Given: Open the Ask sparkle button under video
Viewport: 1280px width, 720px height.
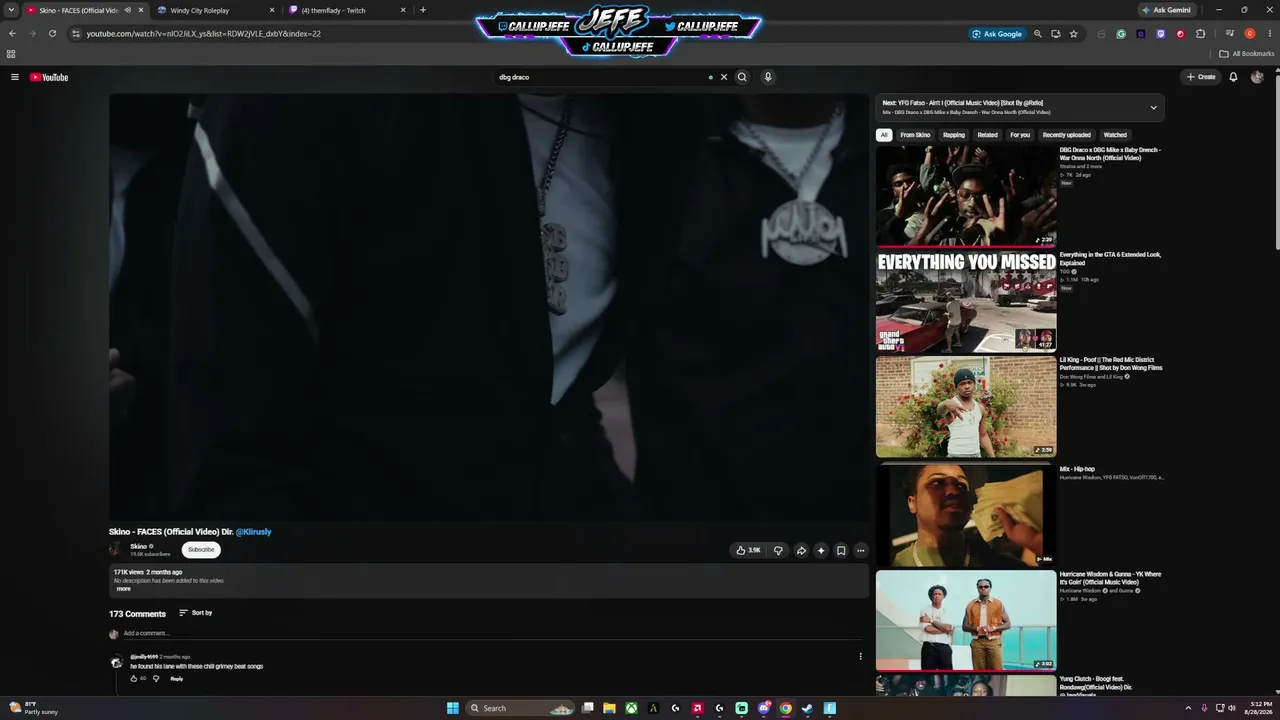Looking at the screenshot, I should [821, 550].
